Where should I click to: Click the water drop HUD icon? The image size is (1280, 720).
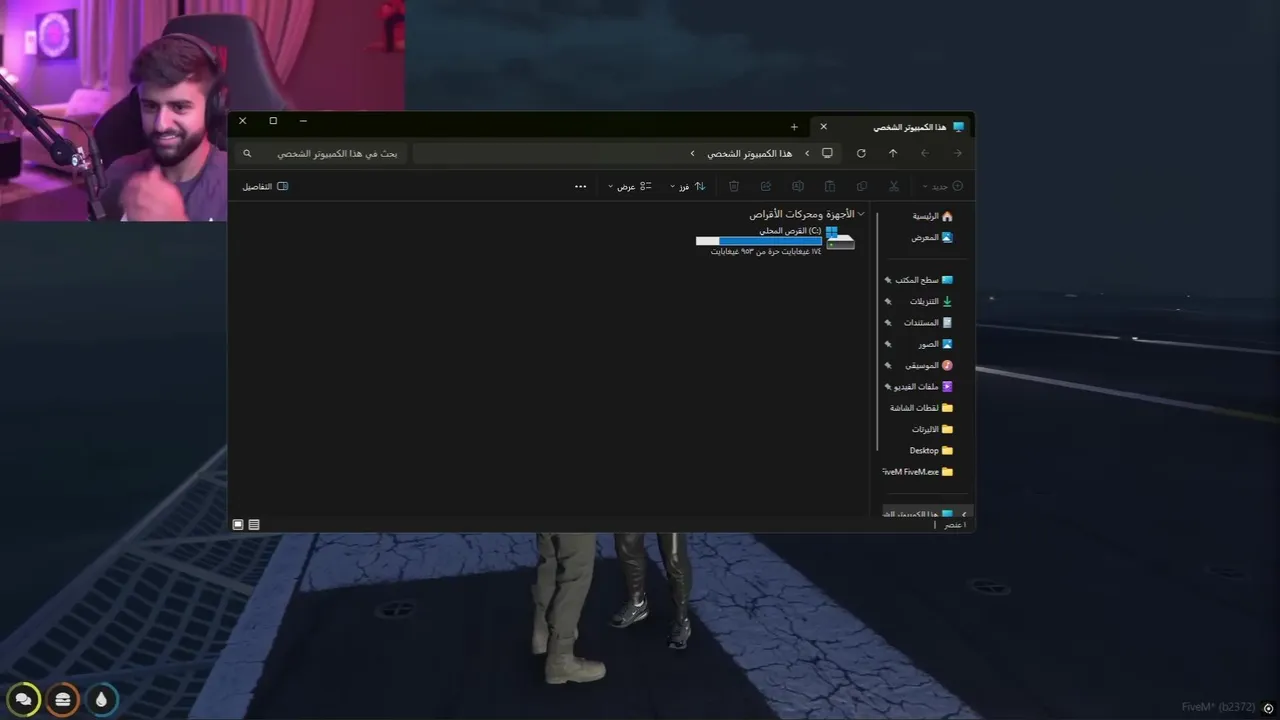[101, 700]
